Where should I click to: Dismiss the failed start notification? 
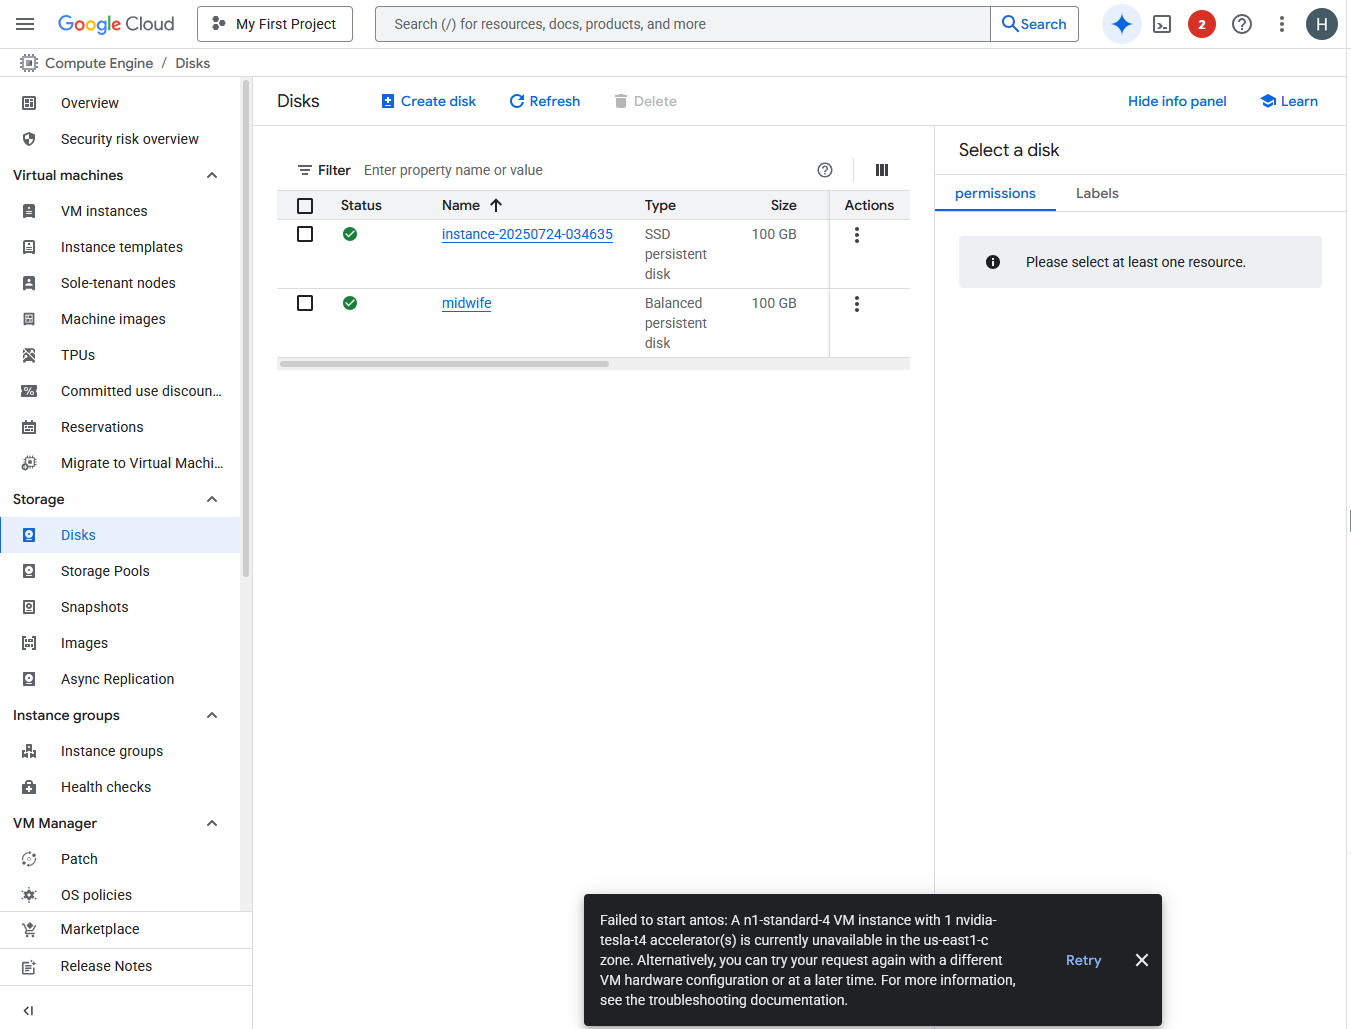click(x=1142, y=960)
